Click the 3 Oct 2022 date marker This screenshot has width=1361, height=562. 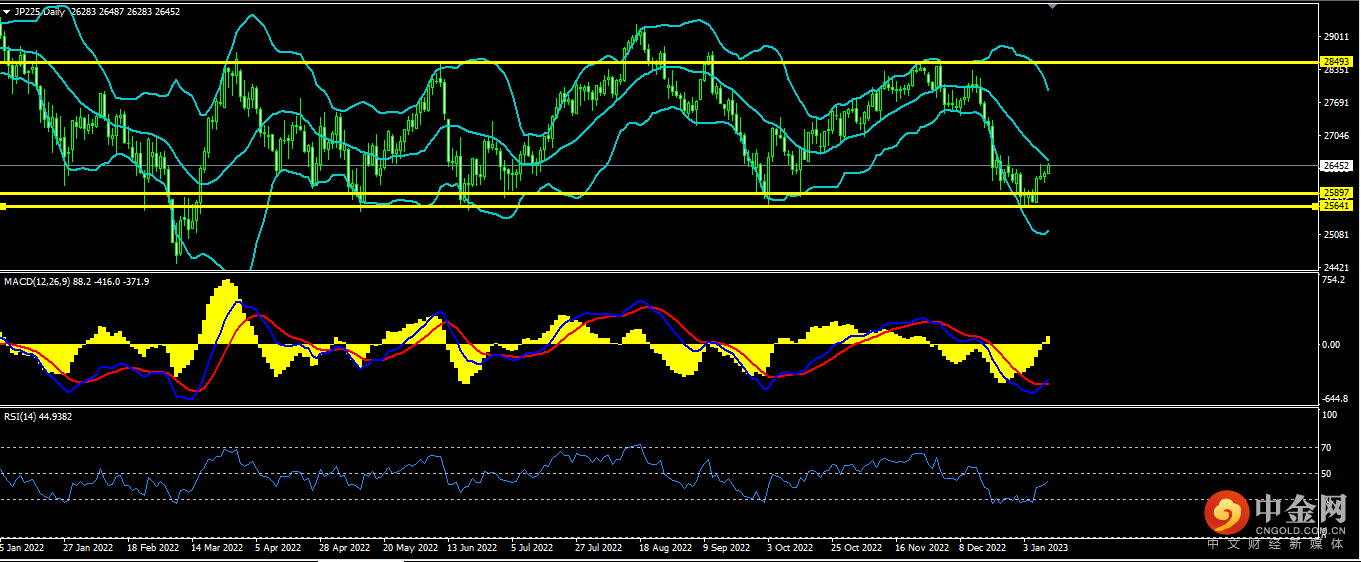click(790, 548)
